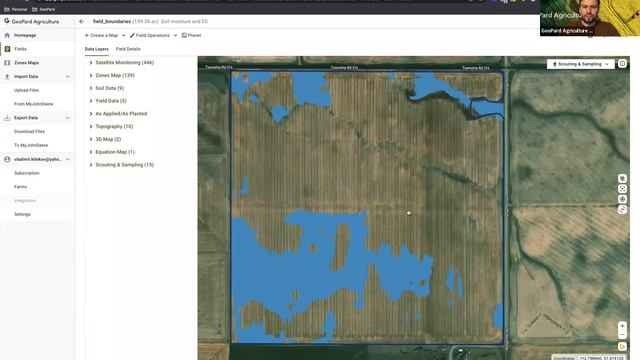Open the Personal bookmarks folder
Image resolution: width=640 pixels, height=360 pixels.
pyautogui.click(x=16, y=9)
